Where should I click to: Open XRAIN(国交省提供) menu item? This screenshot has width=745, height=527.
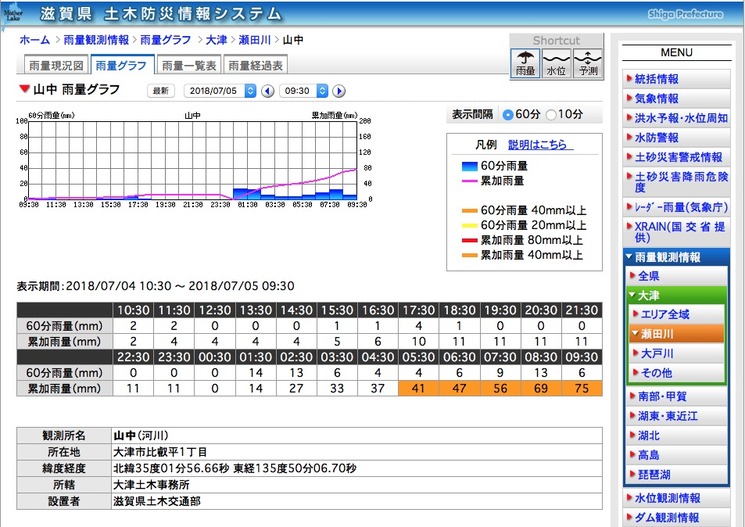(x=677, y=232)
